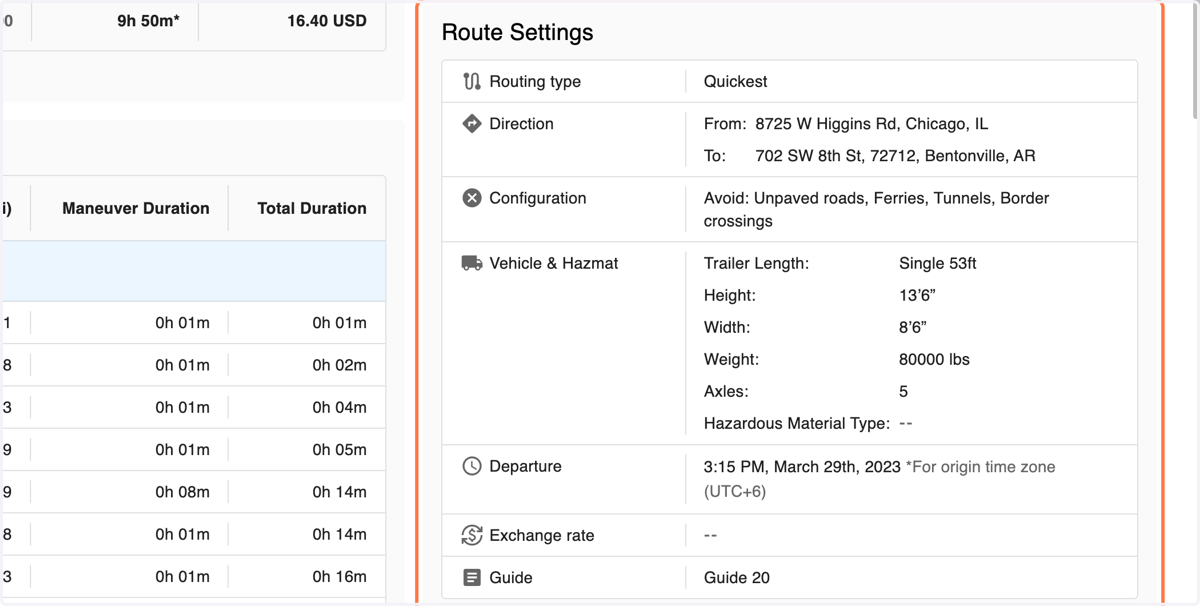Click the 16.40 USD cost value
The image size is (1200, 606).
point(327,20)
